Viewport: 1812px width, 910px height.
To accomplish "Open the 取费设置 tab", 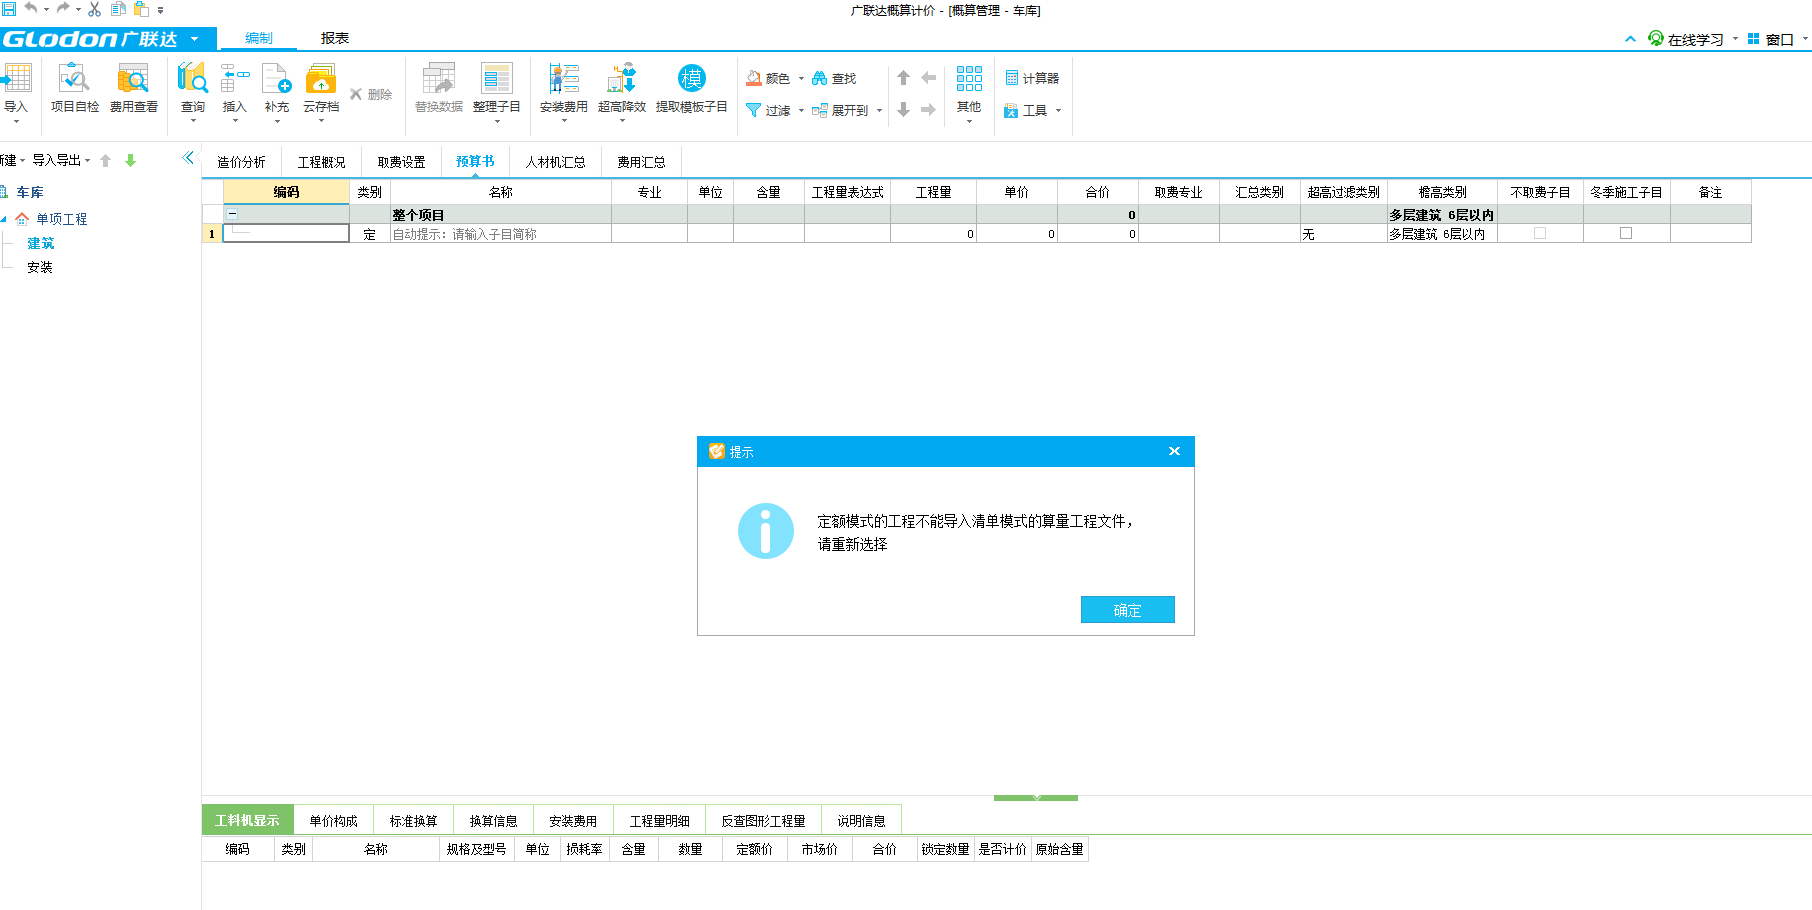I will click(x=402, y=162).
